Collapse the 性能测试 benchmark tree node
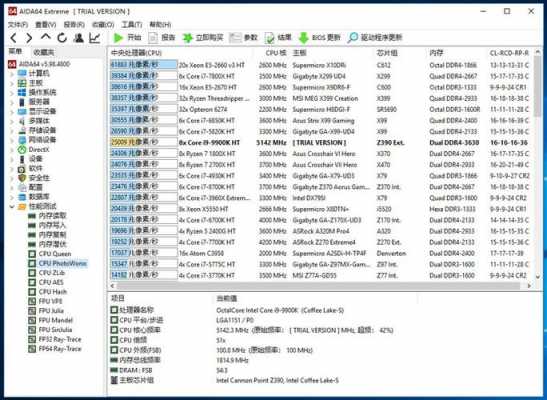This screenshot has height=400, width=547. tap(12, 206)
